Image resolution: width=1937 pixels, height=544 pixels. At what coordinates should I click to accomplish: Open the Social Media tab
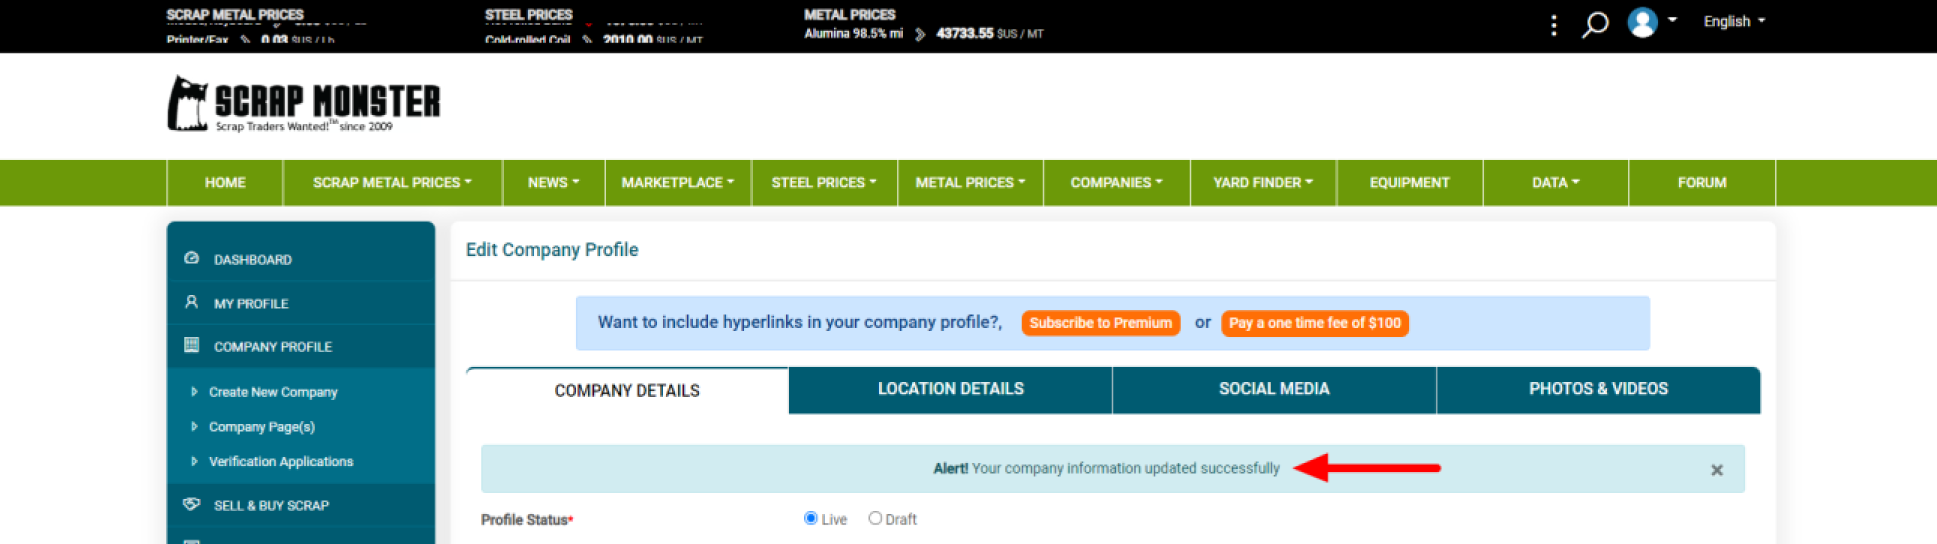pos(1274,389)
